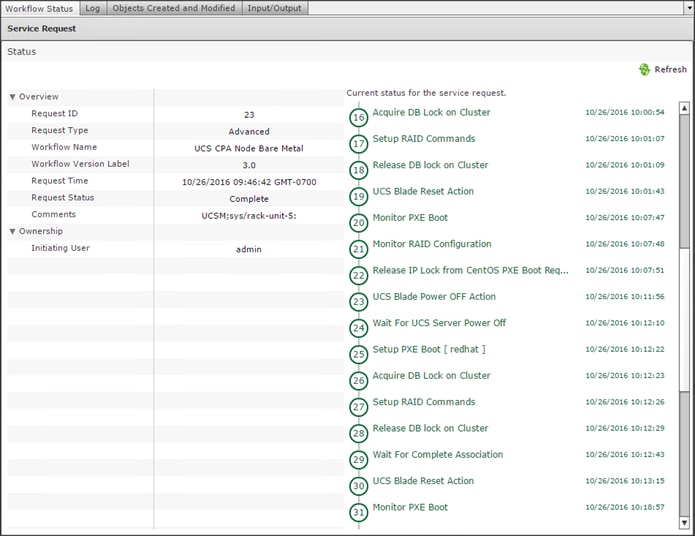Click Setup PXE Boot [ redhat ] step
The height and width of the screenshot is (536, 695).
(x=429, y=349)
